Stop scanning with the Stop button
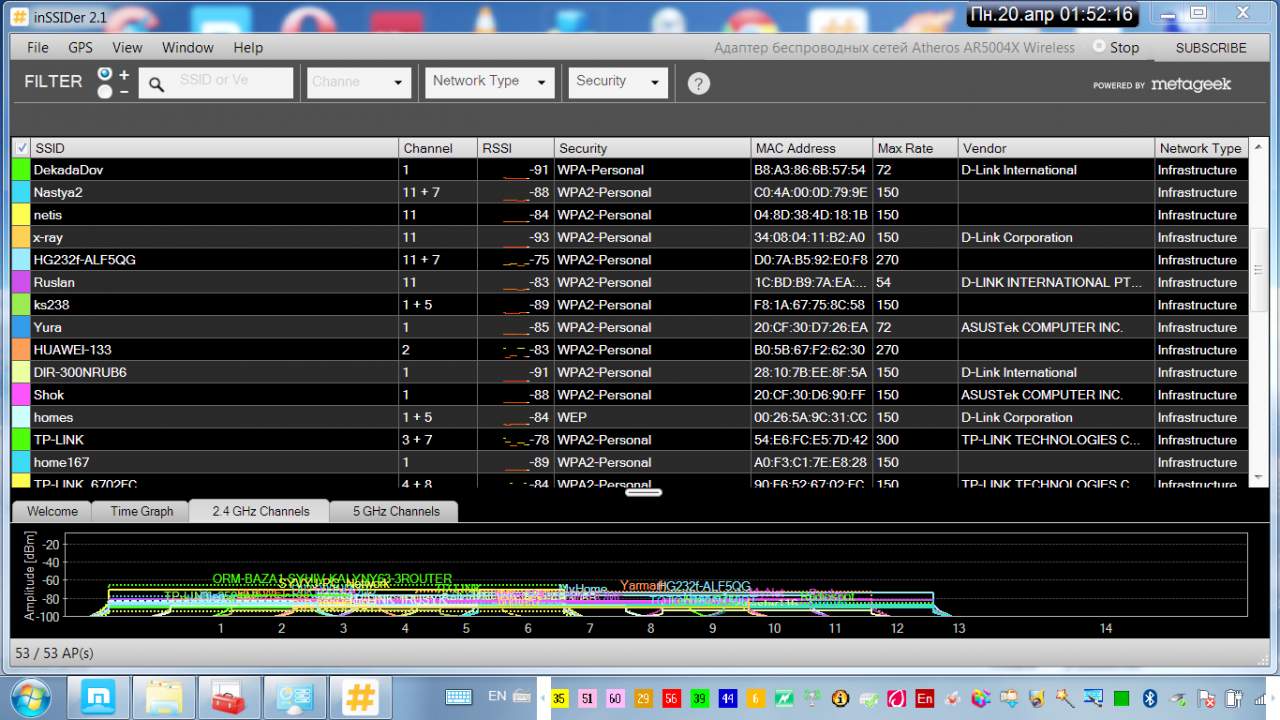The image size is (1280, 720). (x=1116, y=47)
